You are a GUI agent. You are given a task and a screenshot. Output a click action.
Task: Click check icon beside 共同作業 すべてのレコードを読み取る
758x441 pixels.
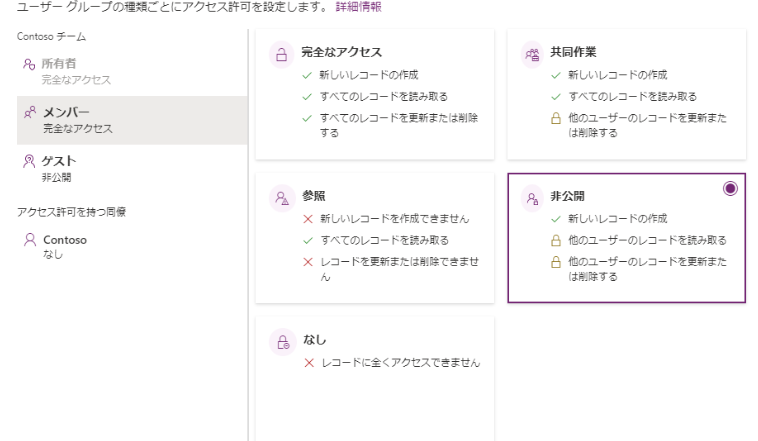click(556, 97)
